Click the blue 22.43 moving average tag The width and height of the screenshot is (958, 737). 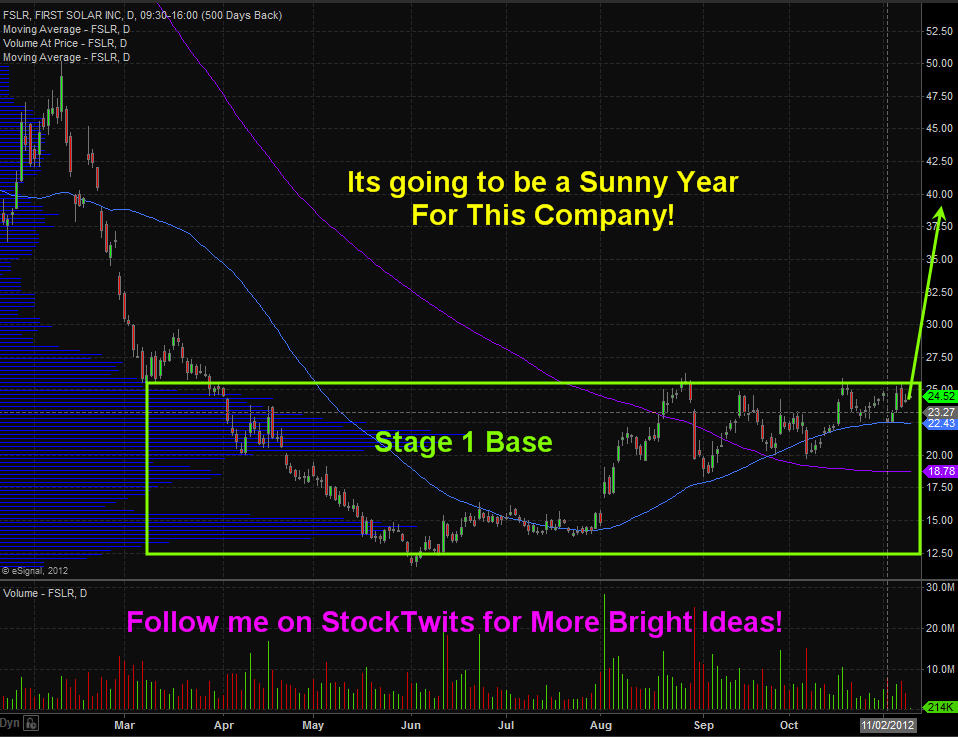(940, 424)
